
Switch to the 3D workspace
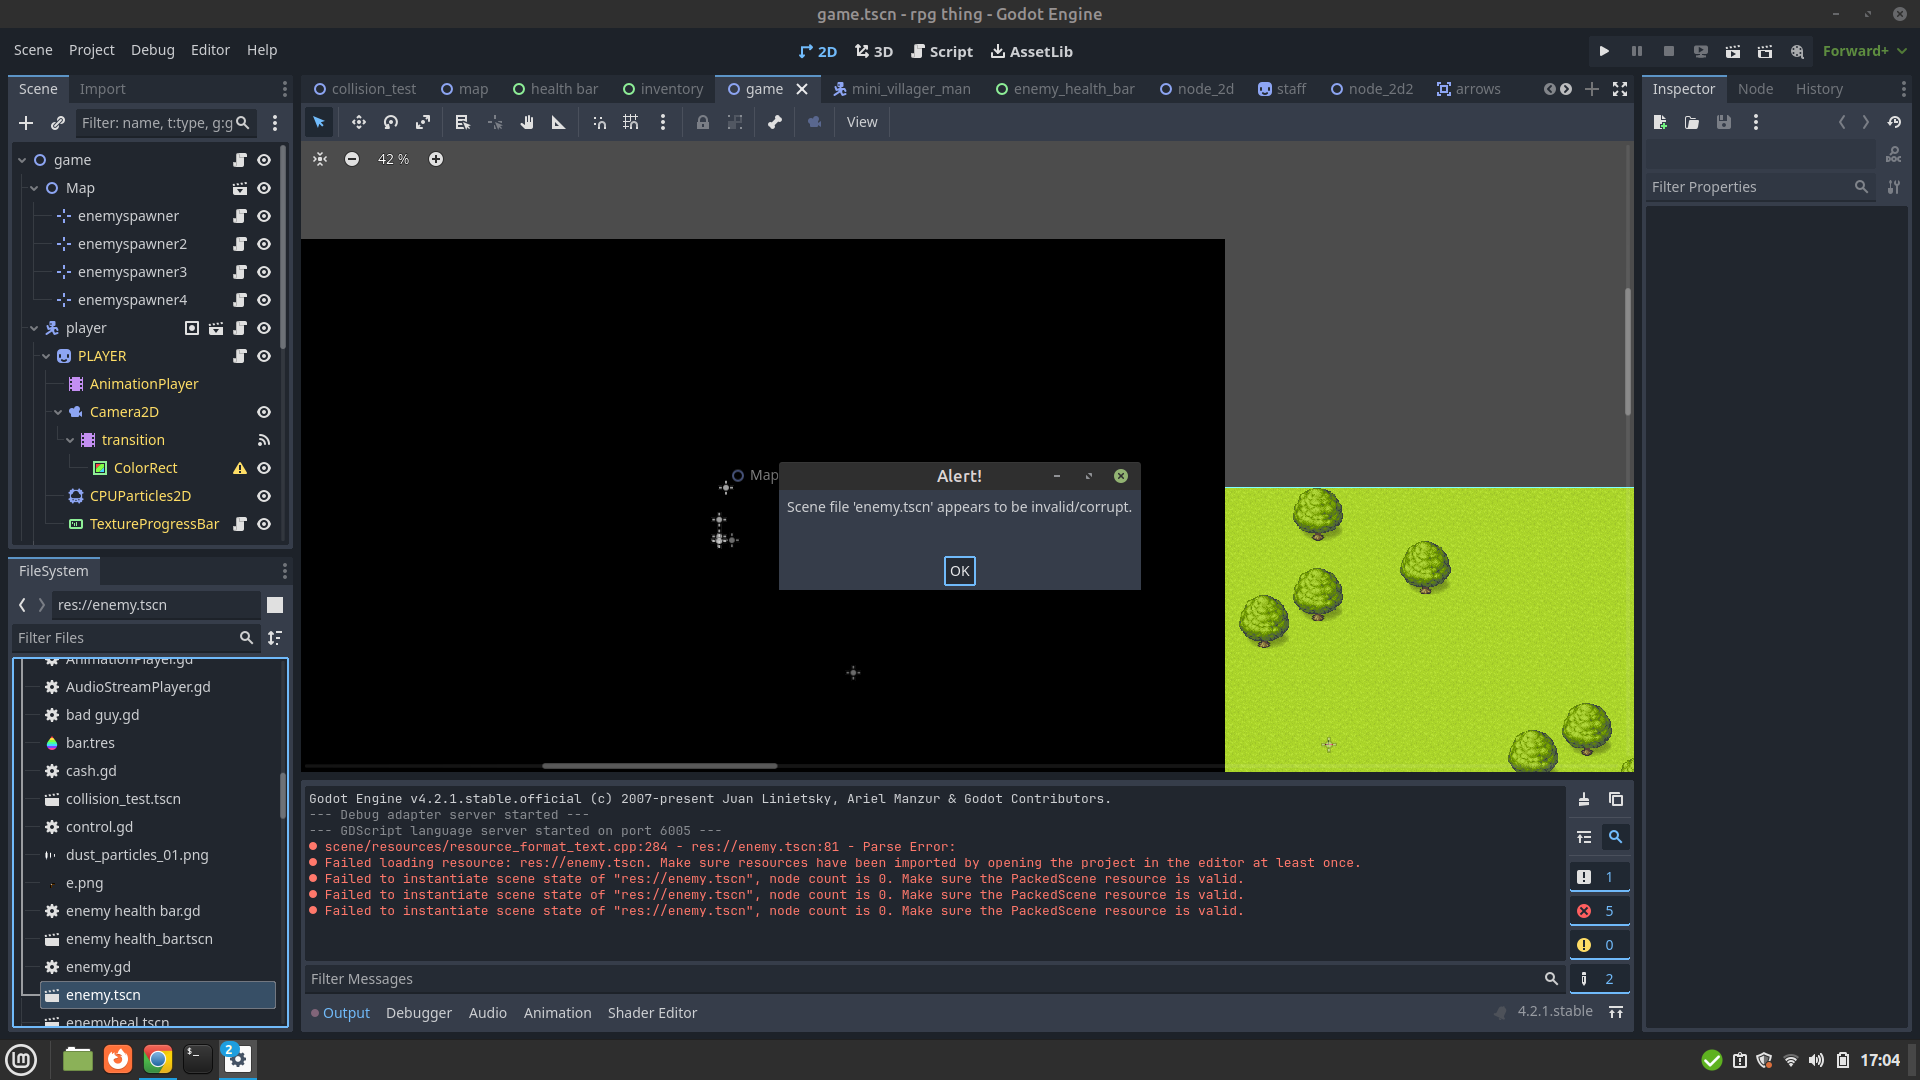coord(874,52)
